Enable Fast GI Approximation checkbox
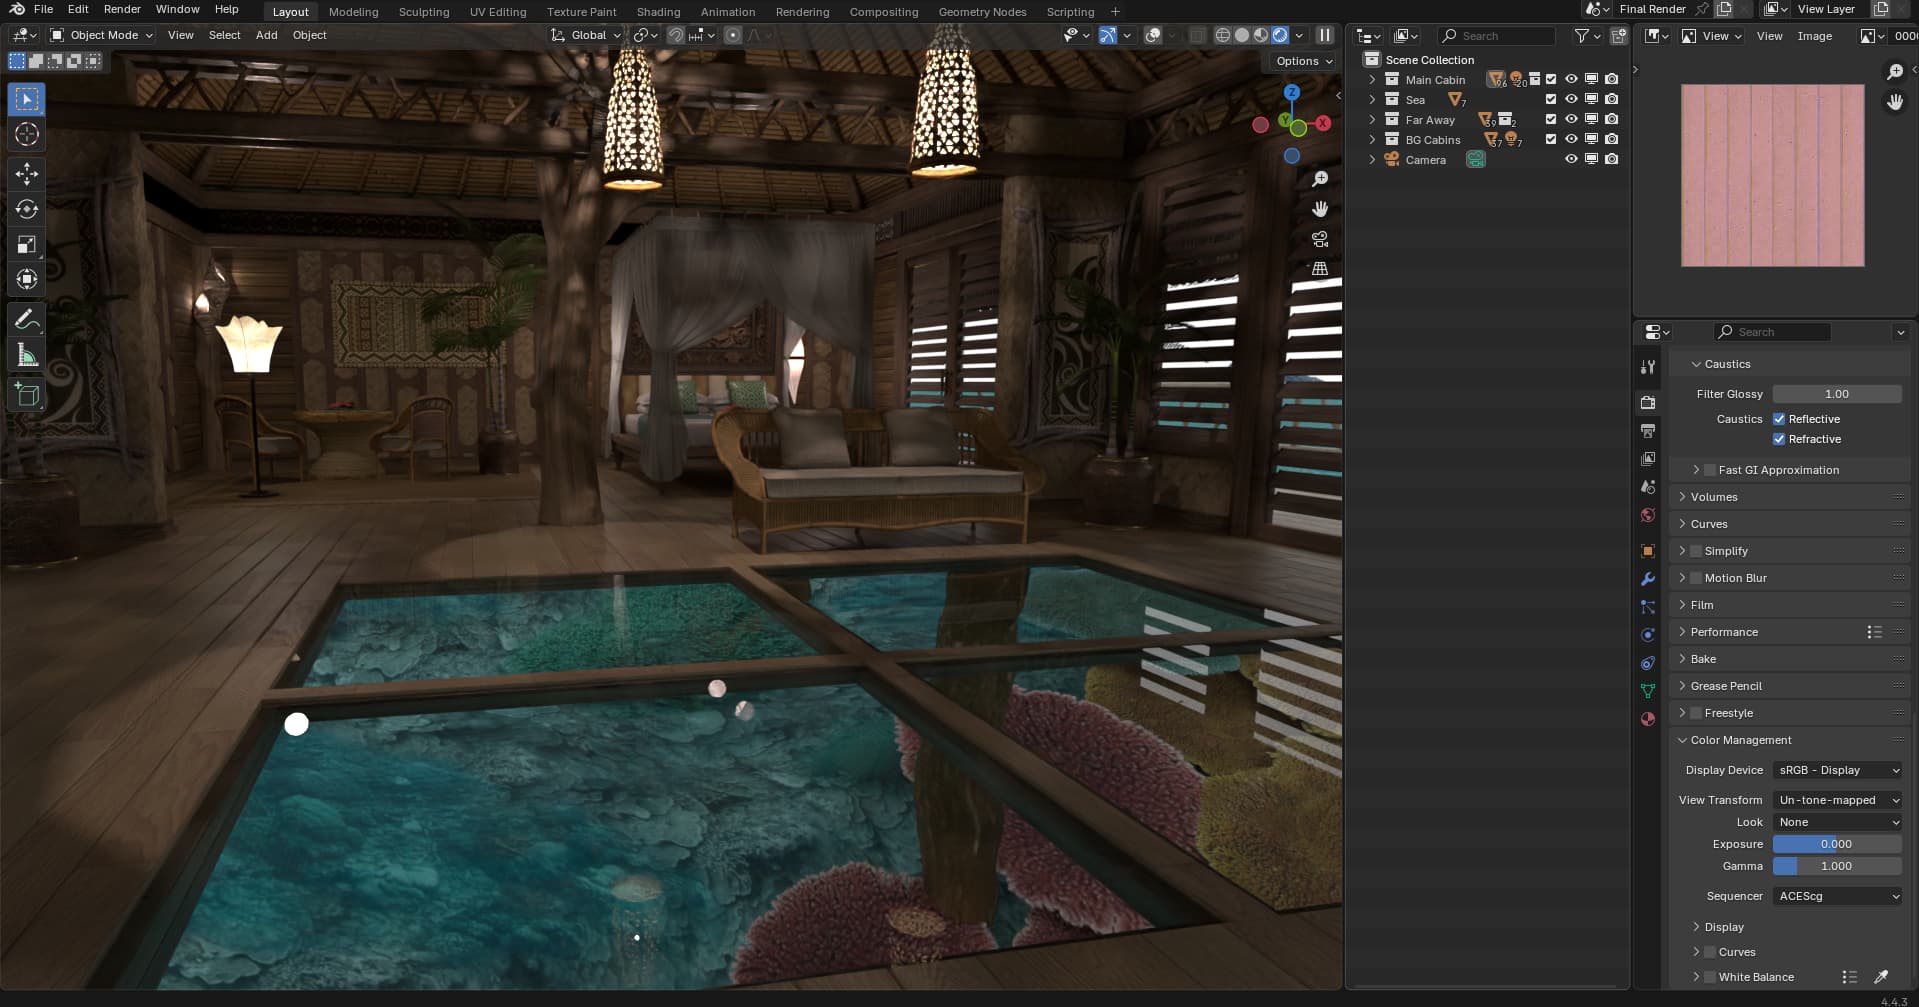Screen dimensions: 1919x1007 [1710, 470]
